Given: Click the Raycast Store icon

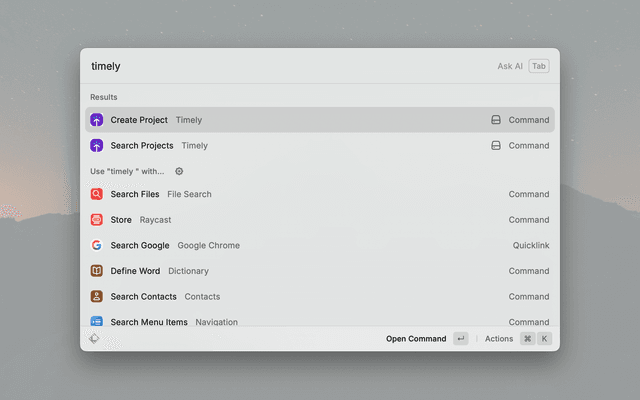Looking at the screenshot, I should click(x=97, y=220).
